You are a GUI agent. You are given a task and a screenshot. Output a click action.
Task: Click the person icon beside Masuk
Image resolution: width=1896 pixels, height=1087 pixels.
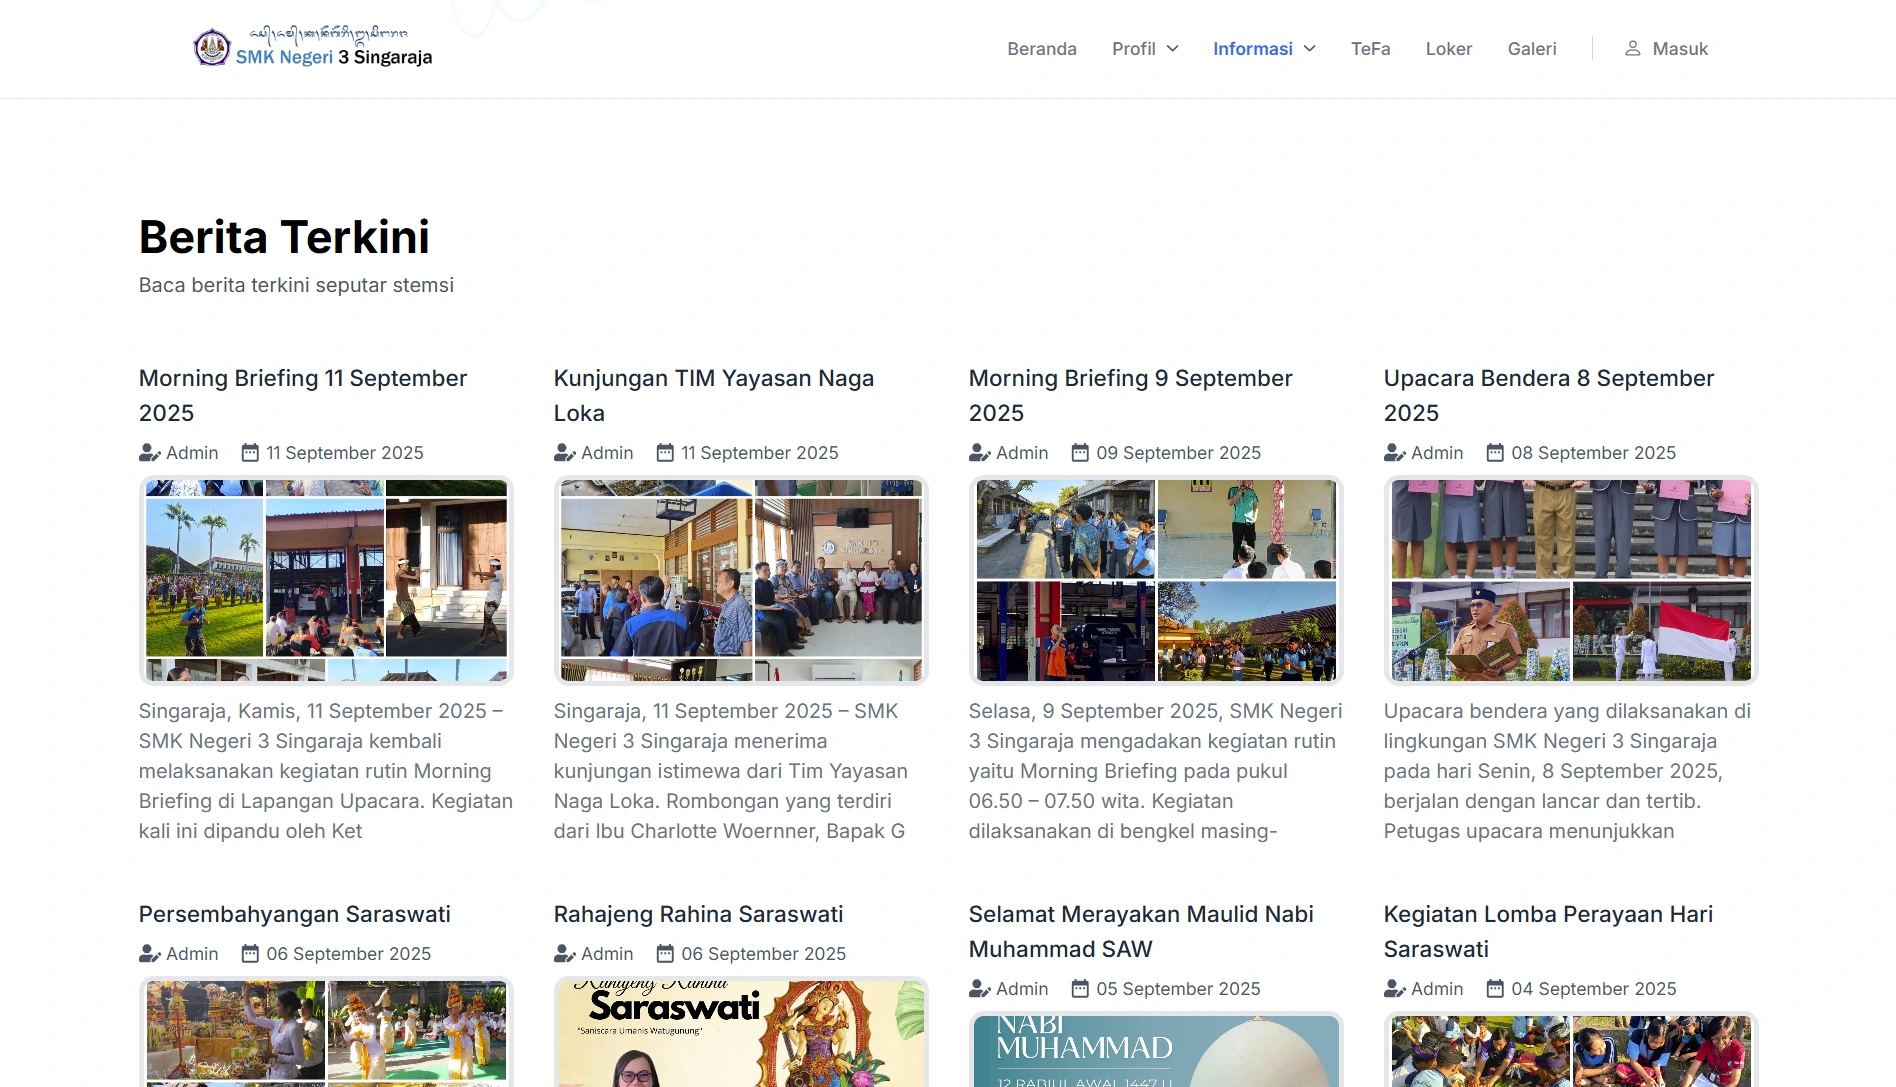(1633, 48)
